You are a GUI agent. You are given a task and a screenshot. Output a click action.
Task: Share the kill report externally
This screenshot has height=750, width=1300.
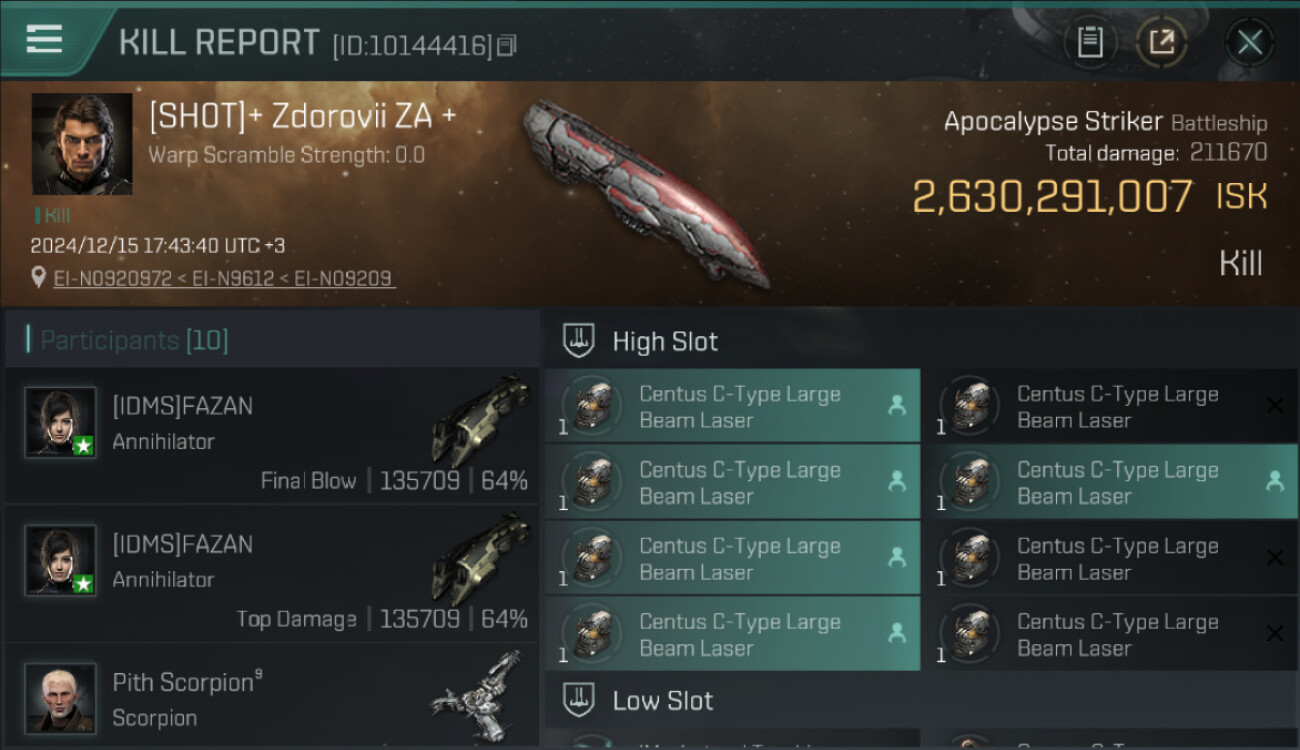[x=1161, y=42]
